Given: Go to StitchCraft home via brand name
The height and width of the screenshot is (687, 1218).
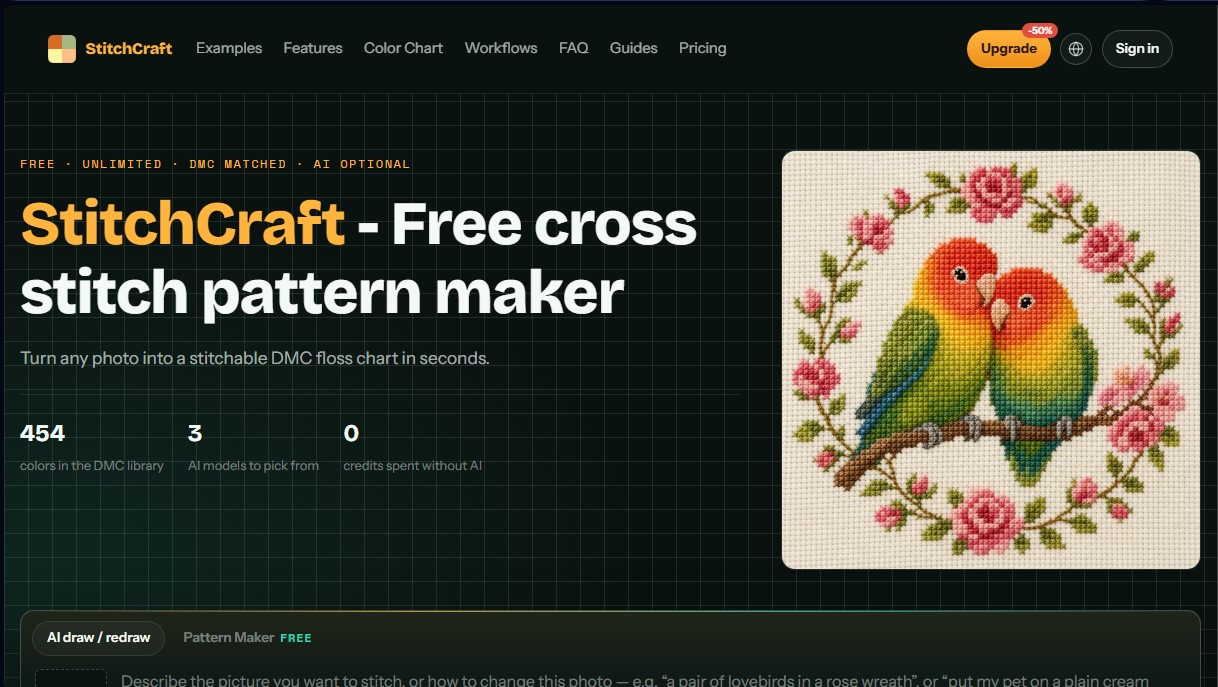Looking at the screenshot, I should [x=129, y=48].
